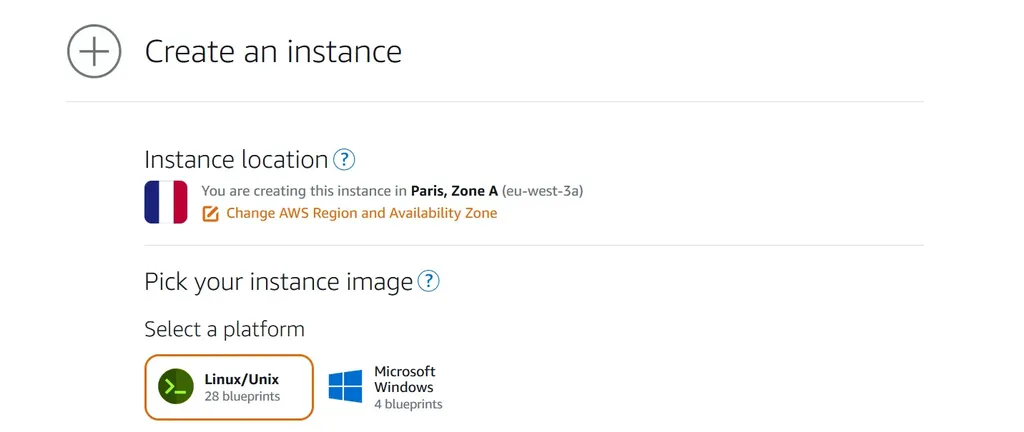1024x432 pixels.
Task: Choose the Microsoft Windows platform label
Action: 405,379
